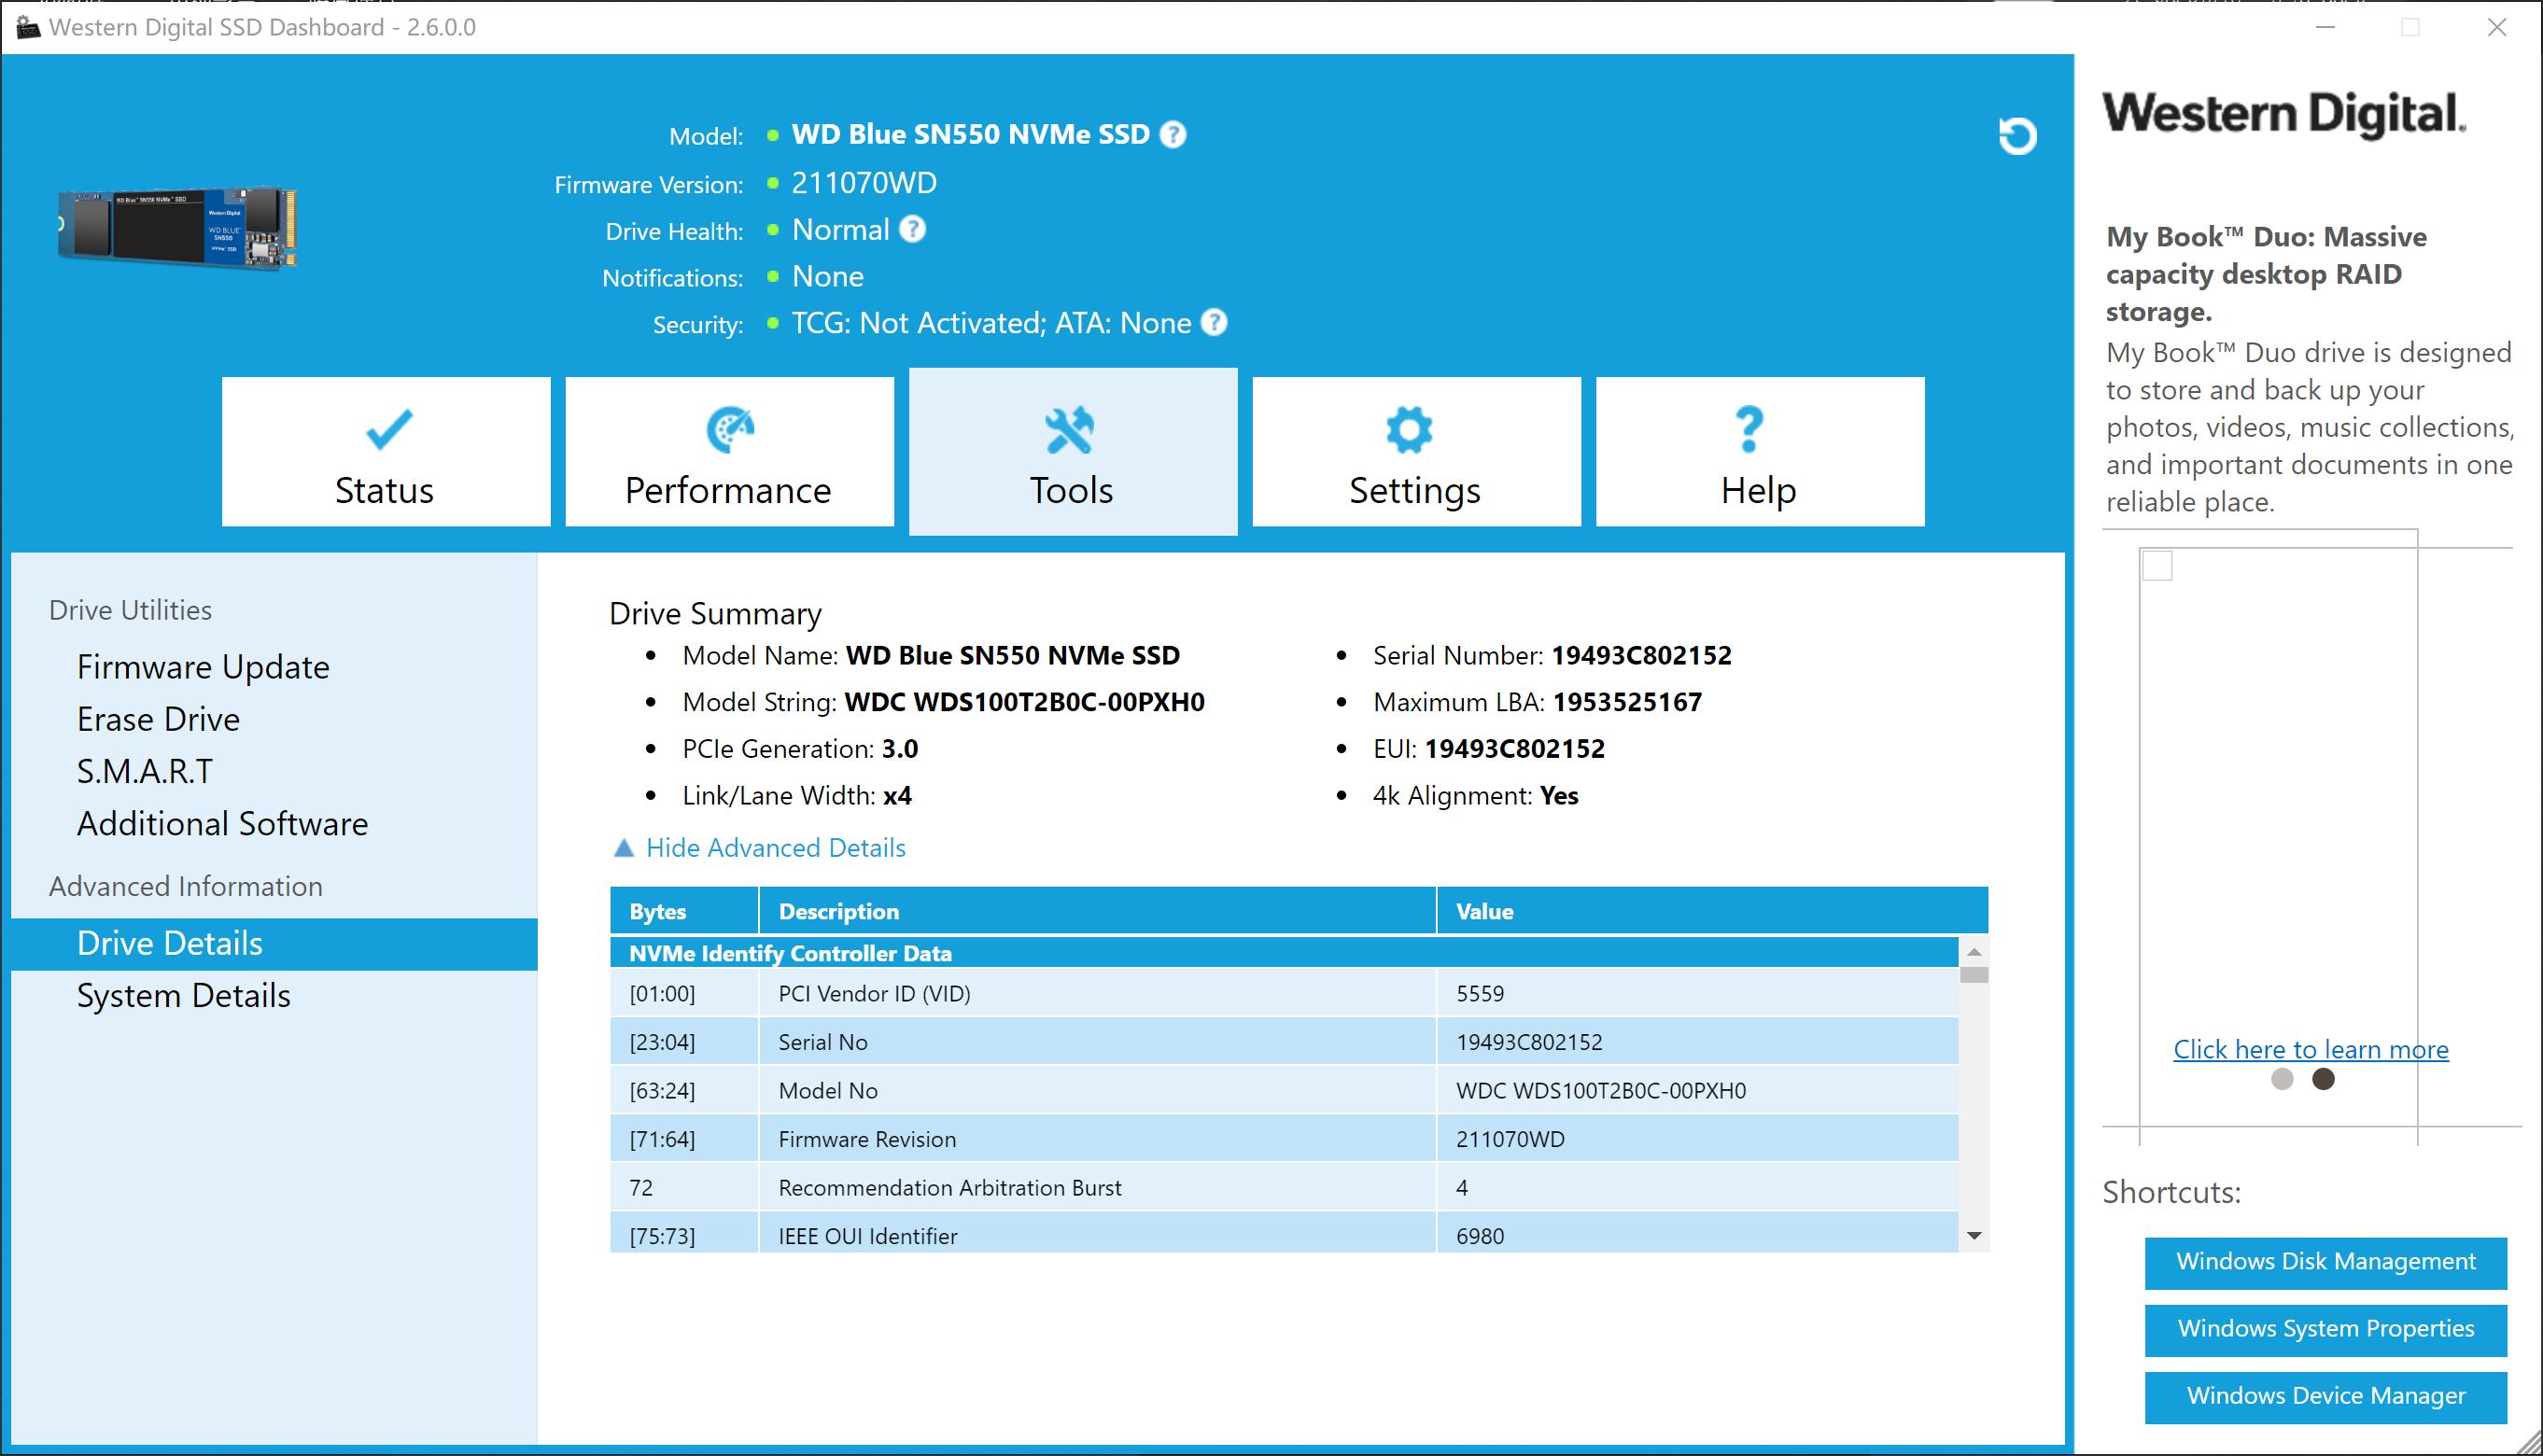Select the second carousel dot under the ad

(x=2324, y=1079)
